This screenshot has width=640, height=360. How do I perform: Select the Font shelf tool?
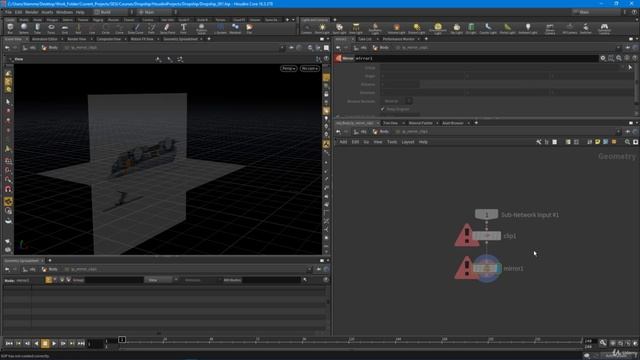click(x=183, y=28)
